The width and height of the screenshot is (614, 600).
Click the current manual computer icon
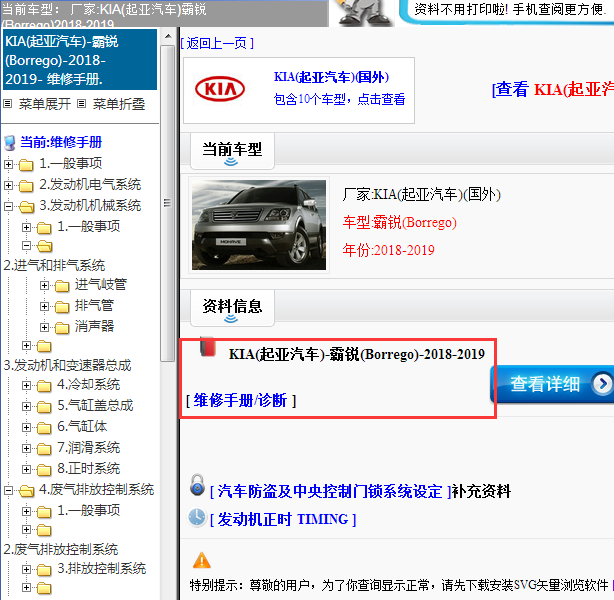tap(10, 143)
